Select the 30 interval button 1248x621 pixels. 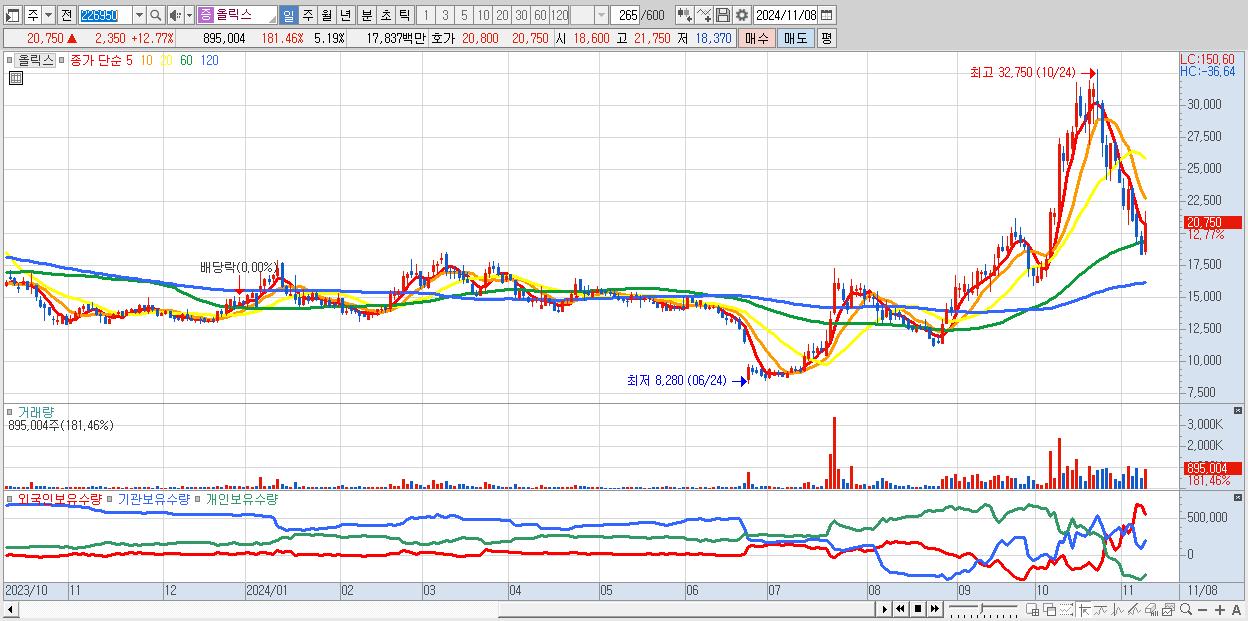coord(521,15)
